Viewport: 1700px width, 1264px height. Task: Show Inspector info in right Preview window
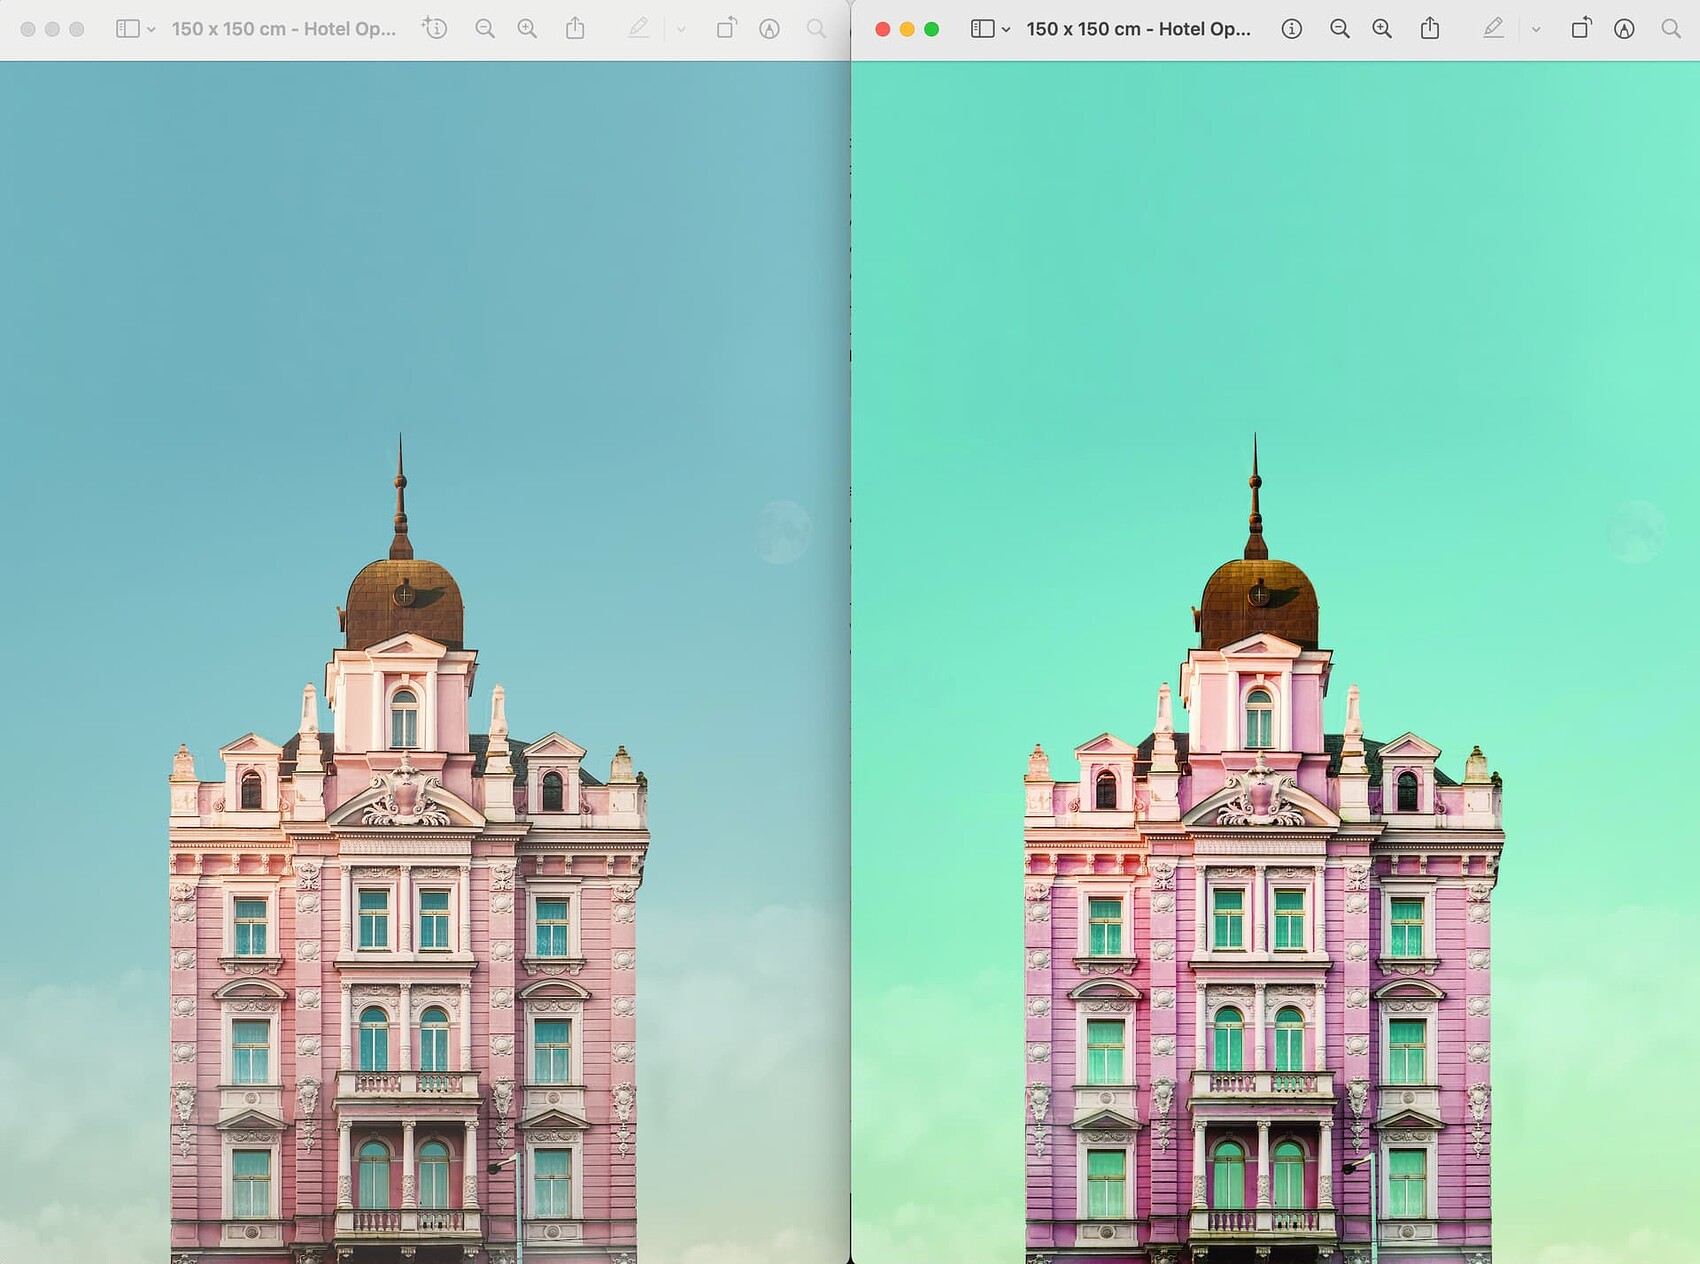pyautogui.click(x=1292, y=29)
